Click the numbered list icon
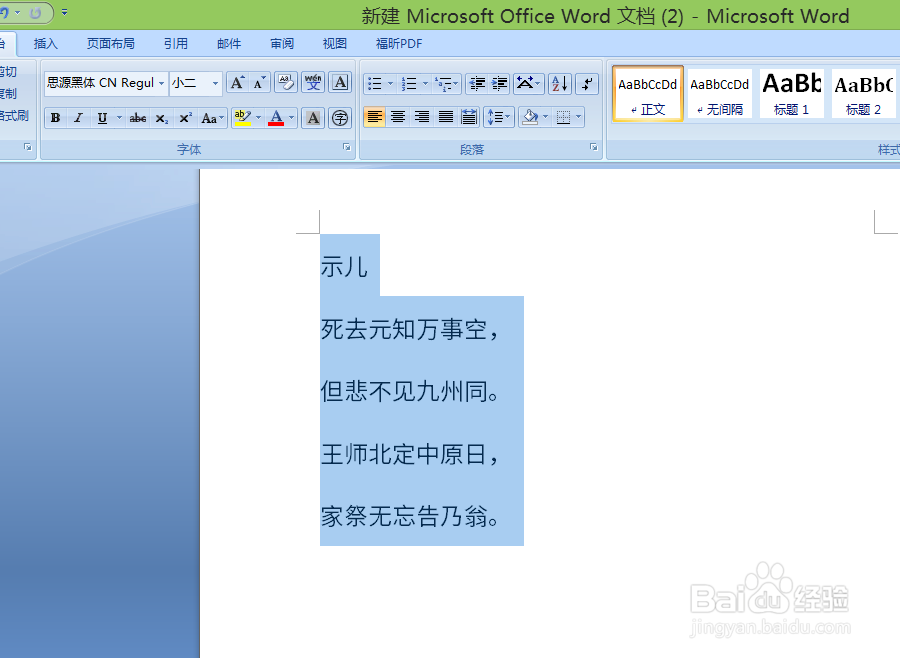The width and height of the screenshot is (900, 658). point(409,84)
